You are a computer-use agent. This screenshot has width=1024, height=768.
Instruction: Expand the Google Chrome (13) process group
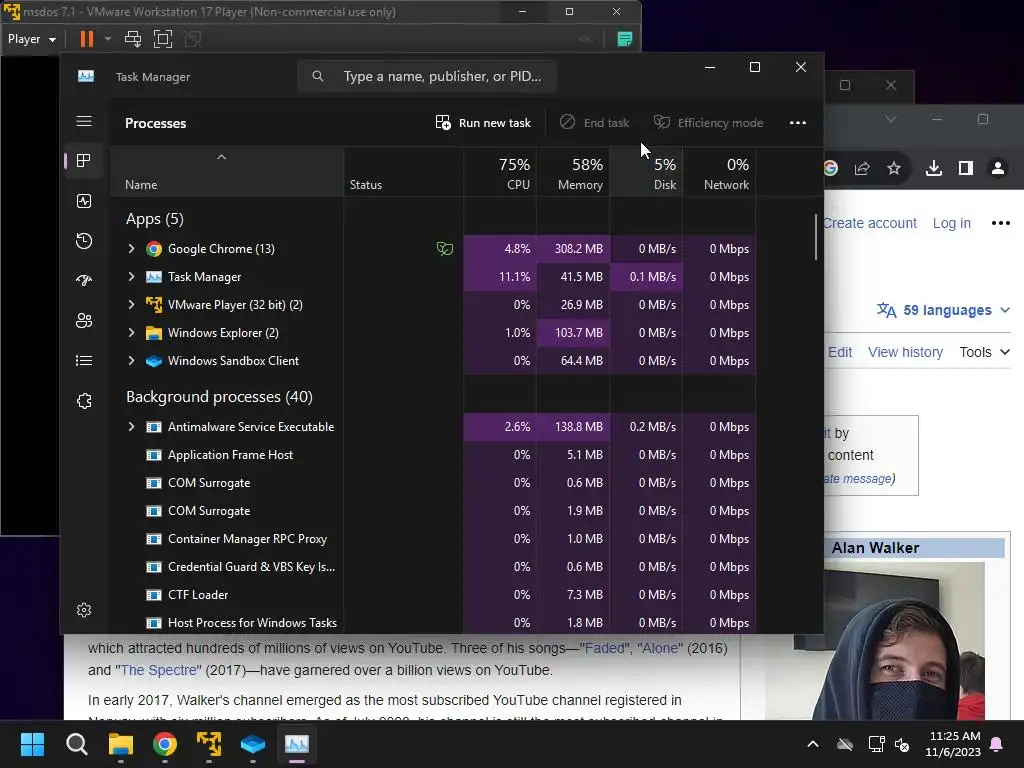click(x=131, y=249)
